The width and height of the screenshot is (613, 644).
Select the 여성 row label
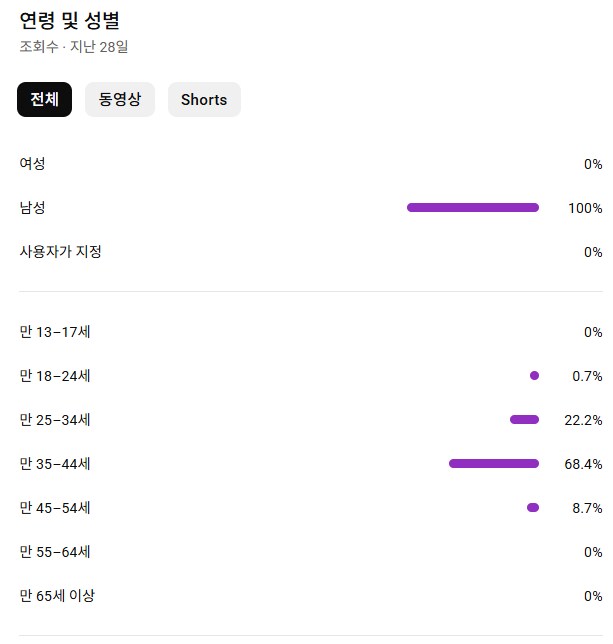pyautogui.click(x=32, y=164)
